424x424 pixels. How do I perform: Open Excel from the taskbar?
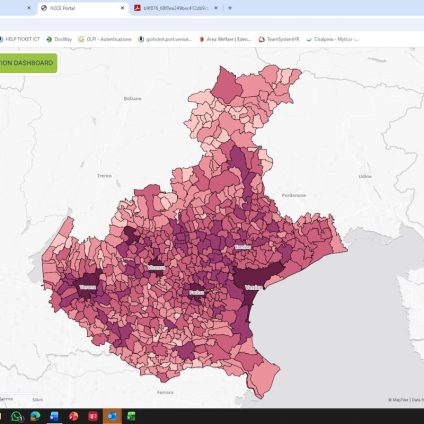(x=132, y=416)
